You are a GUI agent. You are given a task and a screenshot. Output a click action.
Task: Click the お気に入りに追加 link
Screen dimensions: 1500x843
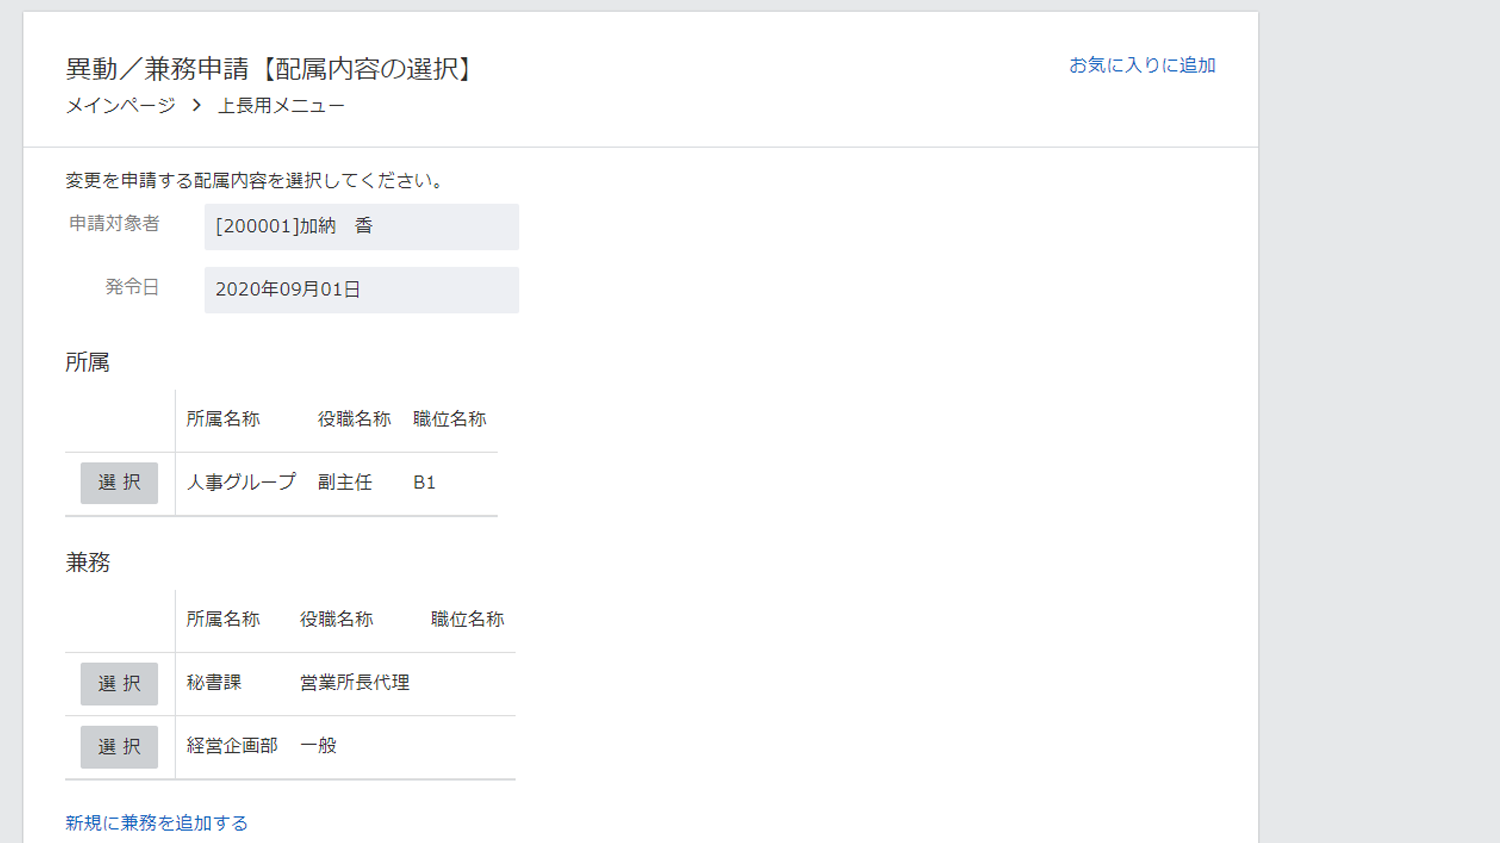click(1142, 66)
